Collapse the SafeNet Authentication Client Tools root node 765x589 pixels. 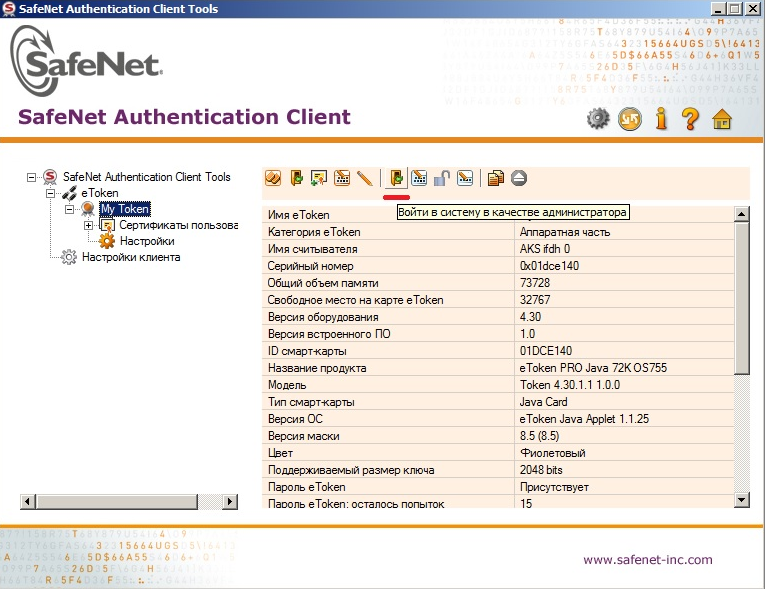31,177
